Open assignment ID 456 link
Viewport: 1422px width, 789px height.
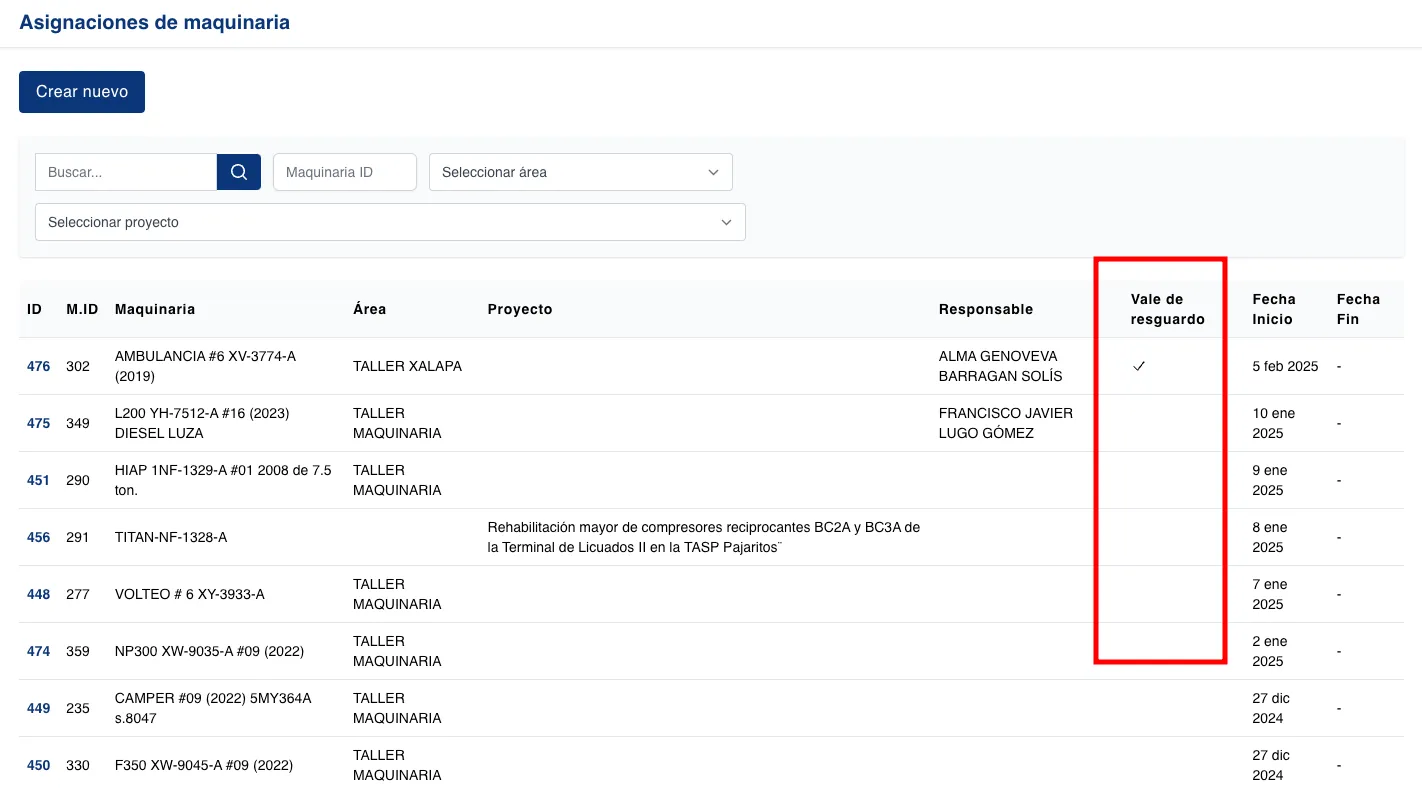[38, 537]
